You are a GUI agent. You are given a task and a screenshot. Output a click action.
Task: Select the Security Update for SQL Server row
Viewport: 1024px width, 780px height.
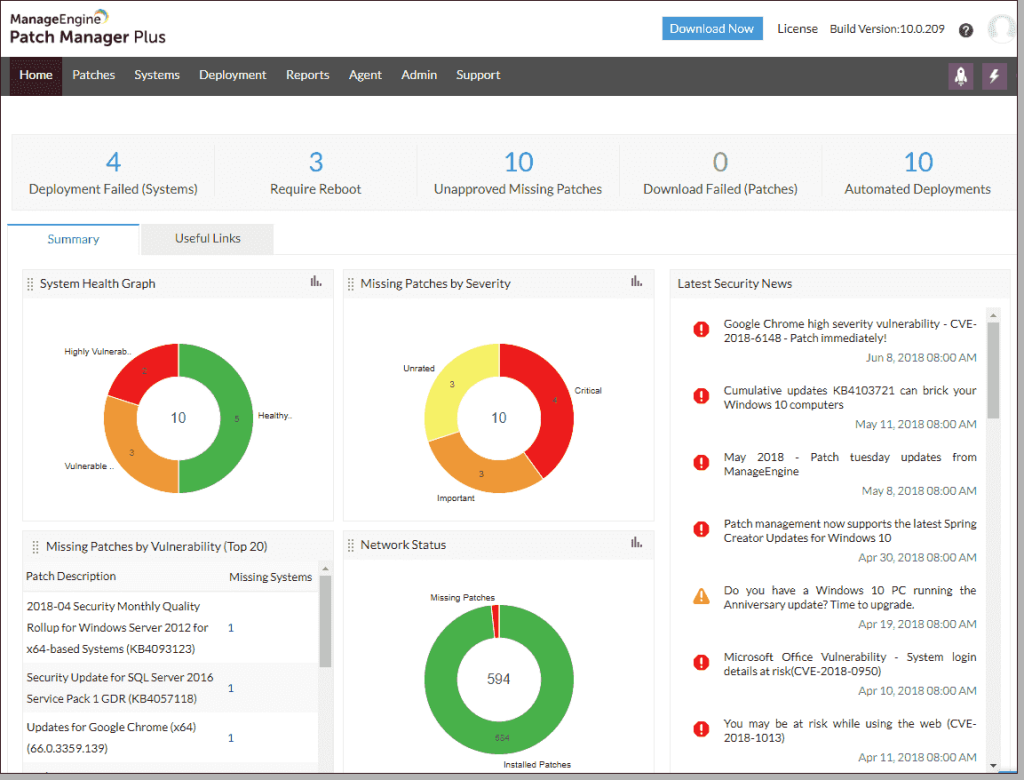pos(119,687)
